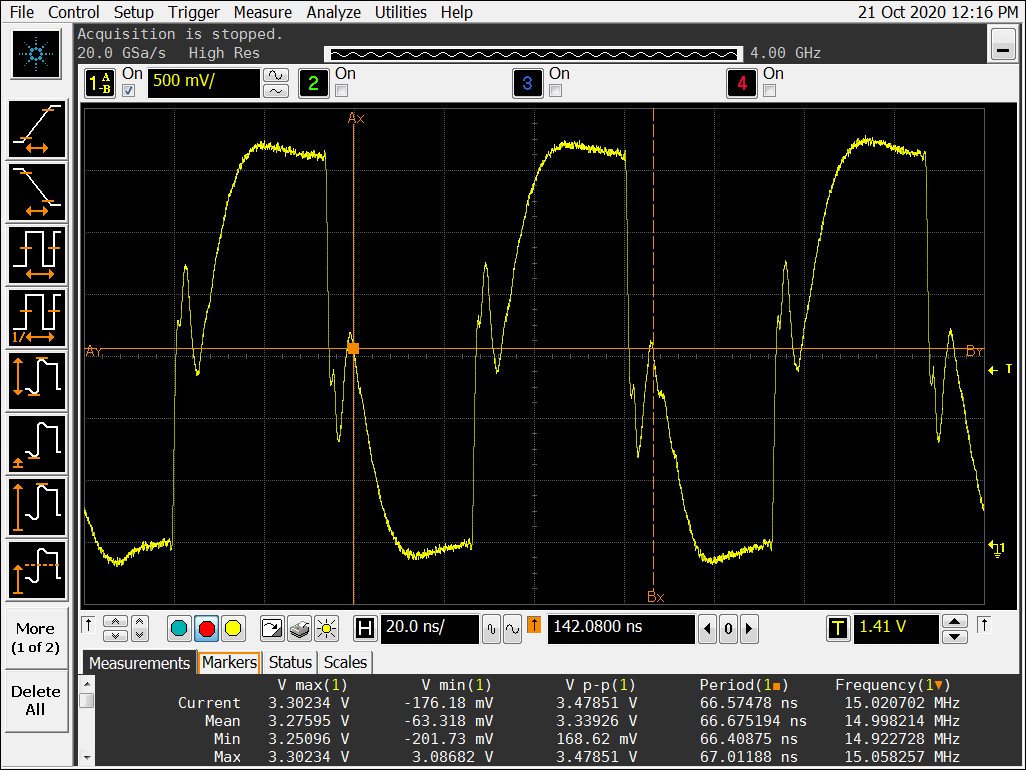This screenshot has width=1026, height=770.
Task: Open the Help menu
Action: click(x=456, y=12)
